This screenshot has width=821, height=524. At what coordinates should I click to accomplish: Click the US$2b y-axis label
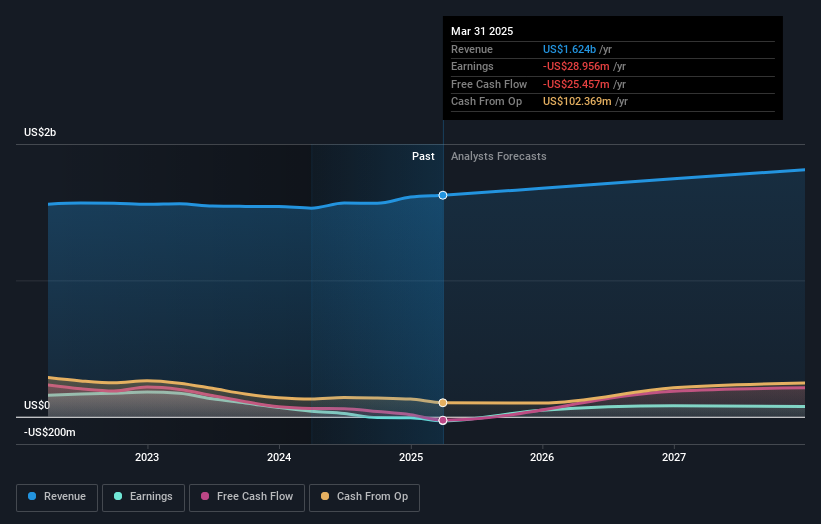point(40,132)
